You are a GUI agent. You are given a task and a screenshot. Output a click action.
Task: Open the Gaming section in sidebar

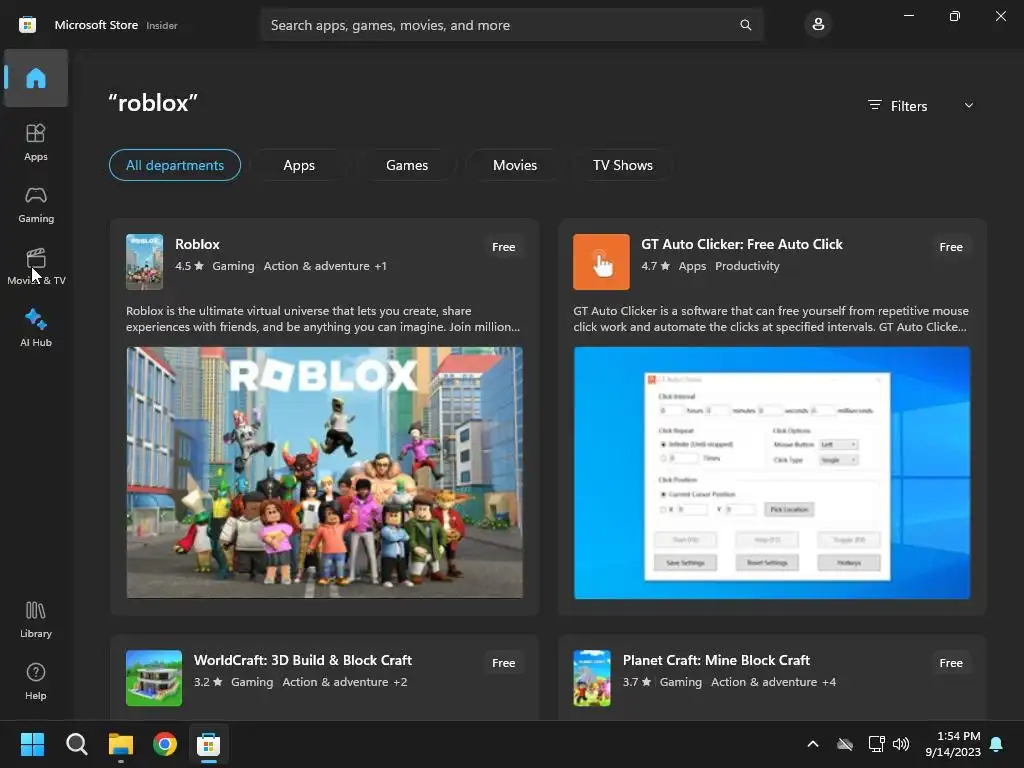tap(36, 204)
